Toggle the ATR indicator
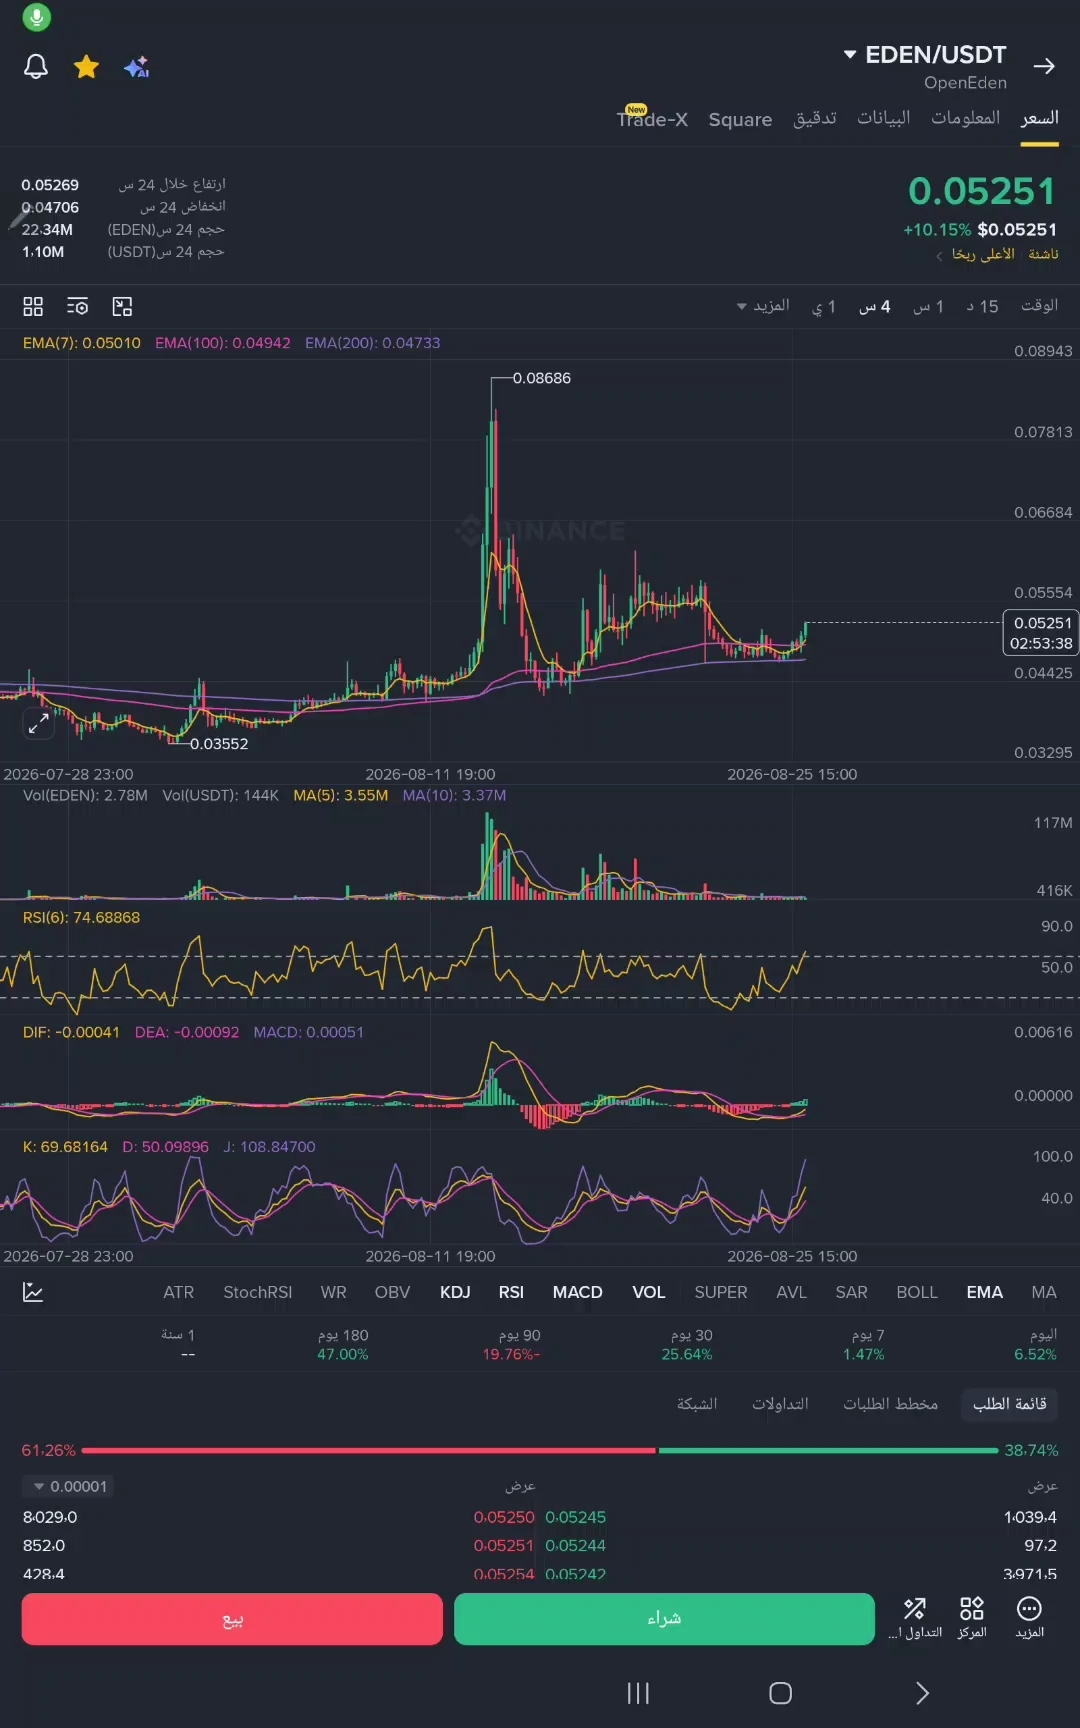This screenshot has height=1728, width=1080. [x=179, y=1292]
